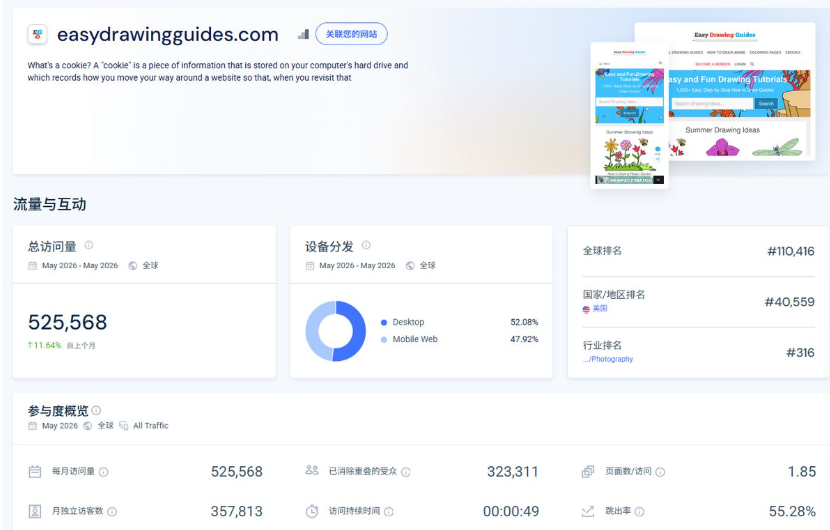
Task: Click the country rank #40,559
Action: (x=789, y=302)
